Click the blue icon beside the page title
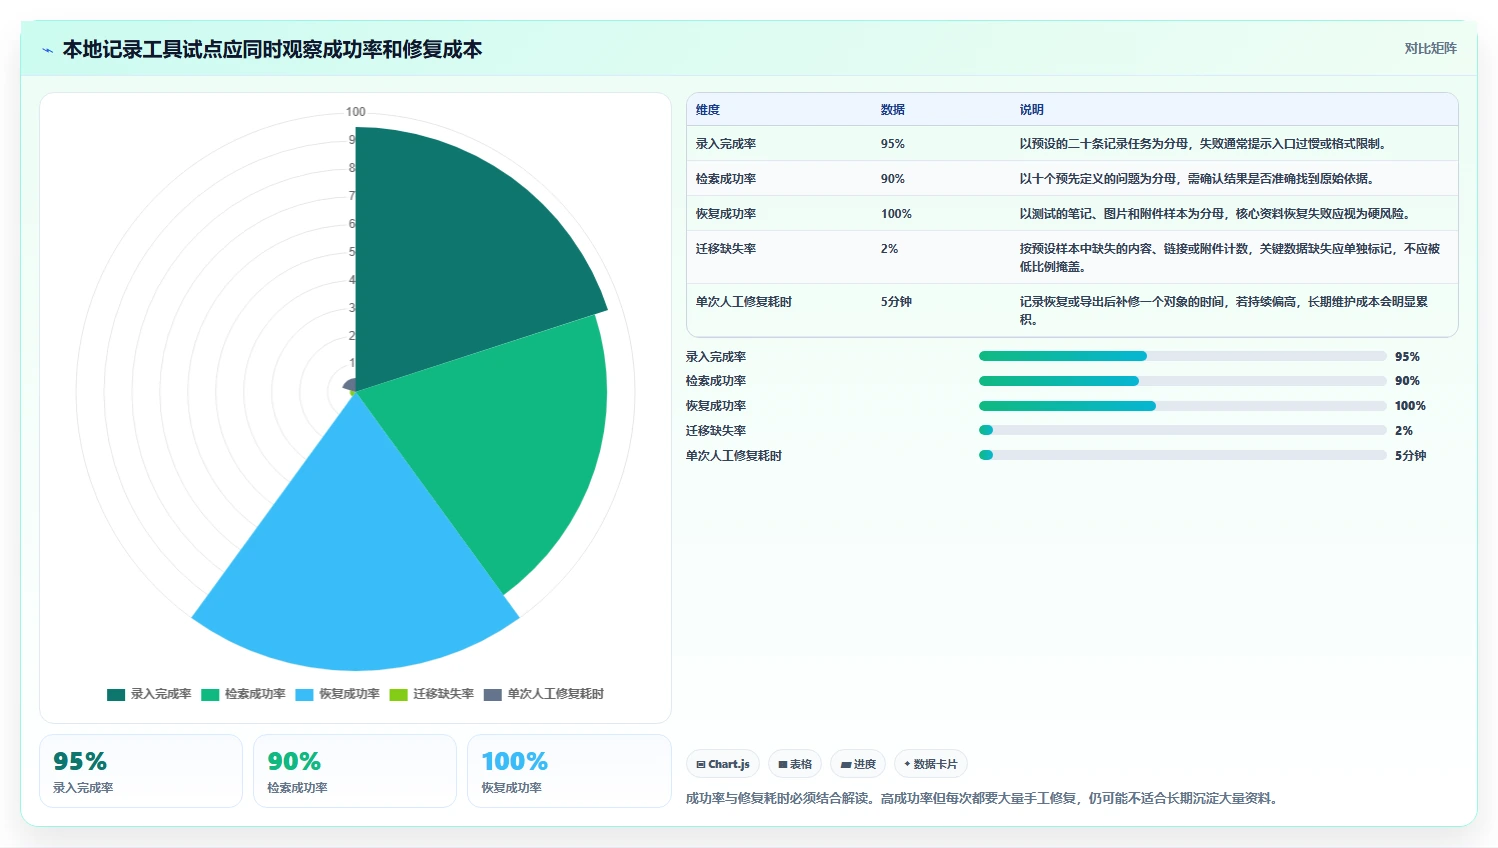This screenshot has height=848, width=1498. [47, 50]
